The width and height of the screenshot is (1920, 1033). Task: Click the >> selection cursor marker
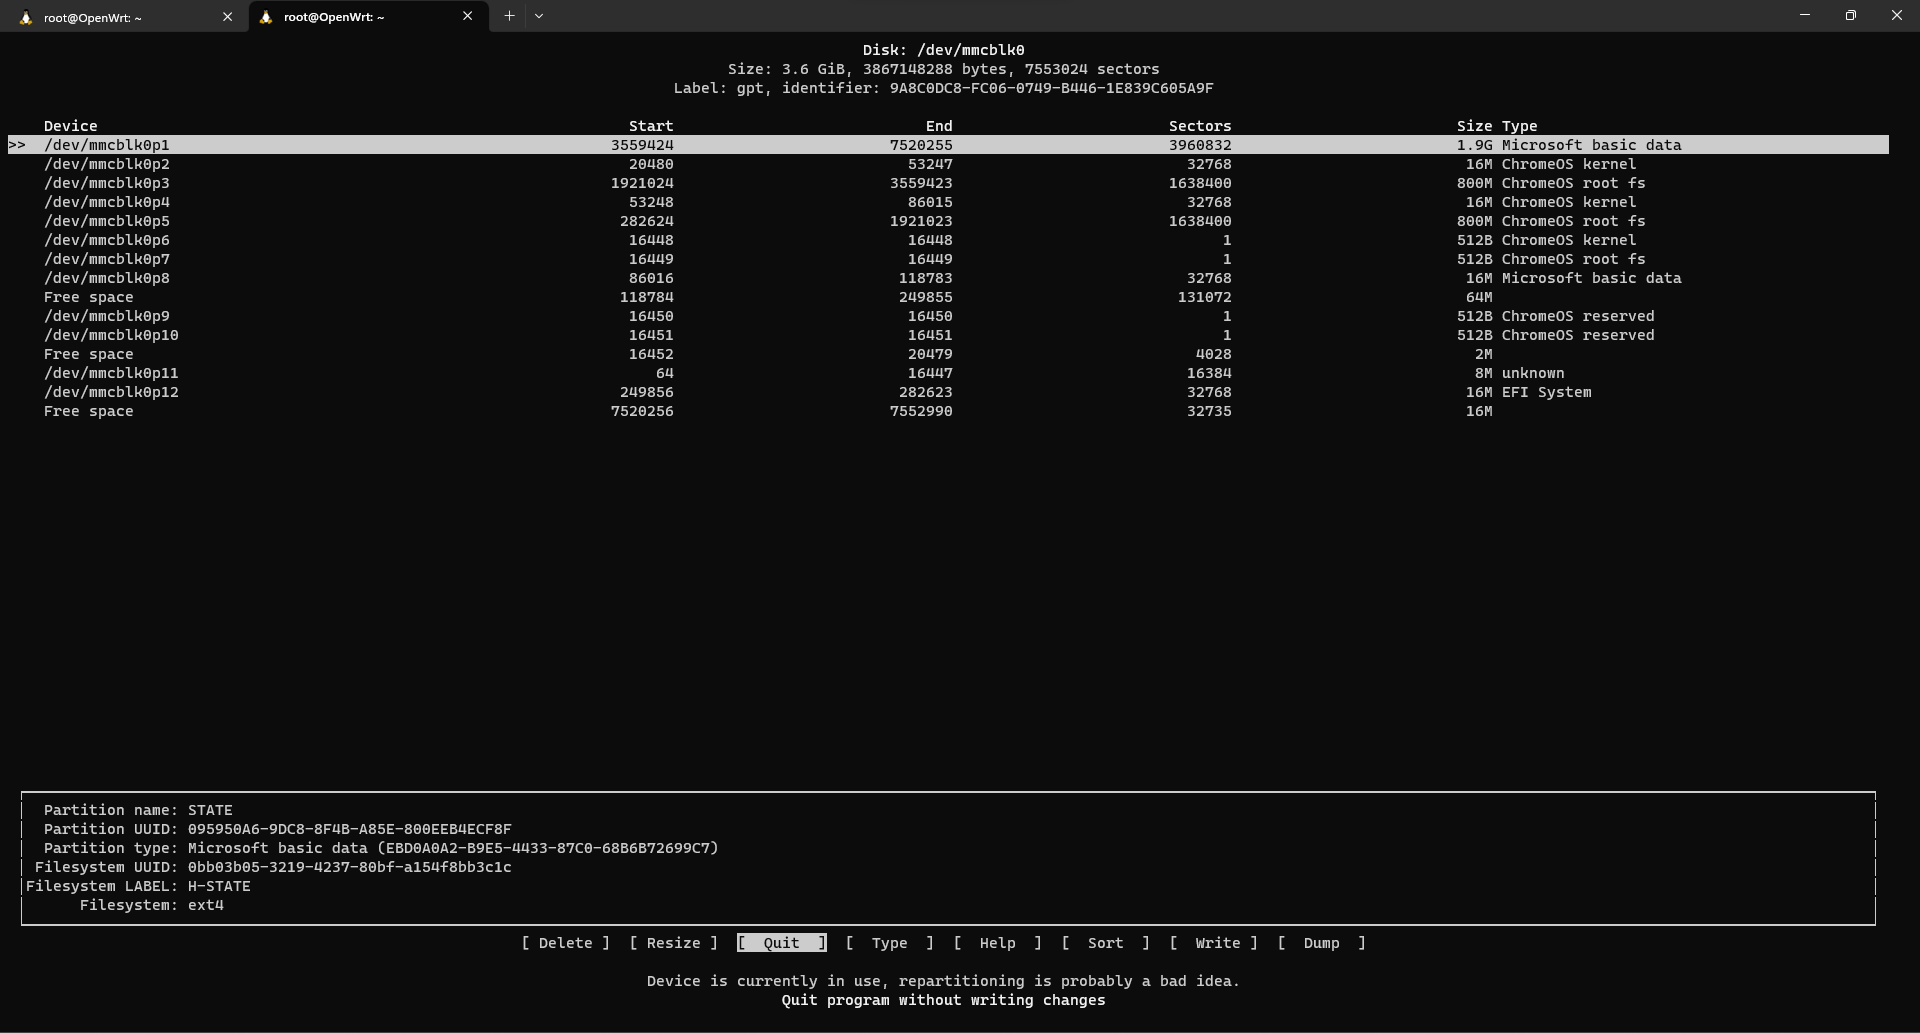click(x=17, y=145)
